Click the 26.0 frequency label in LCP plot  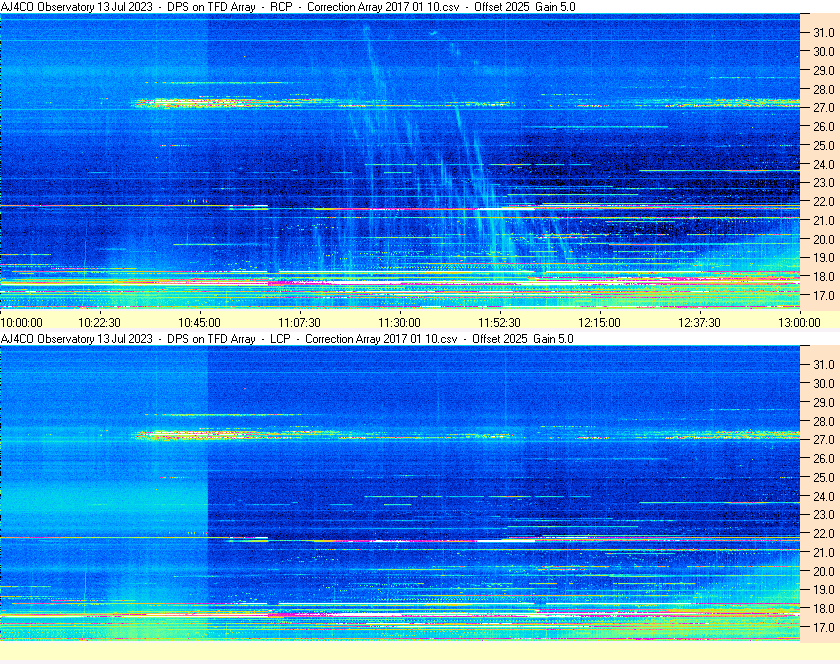pos(824,458)
